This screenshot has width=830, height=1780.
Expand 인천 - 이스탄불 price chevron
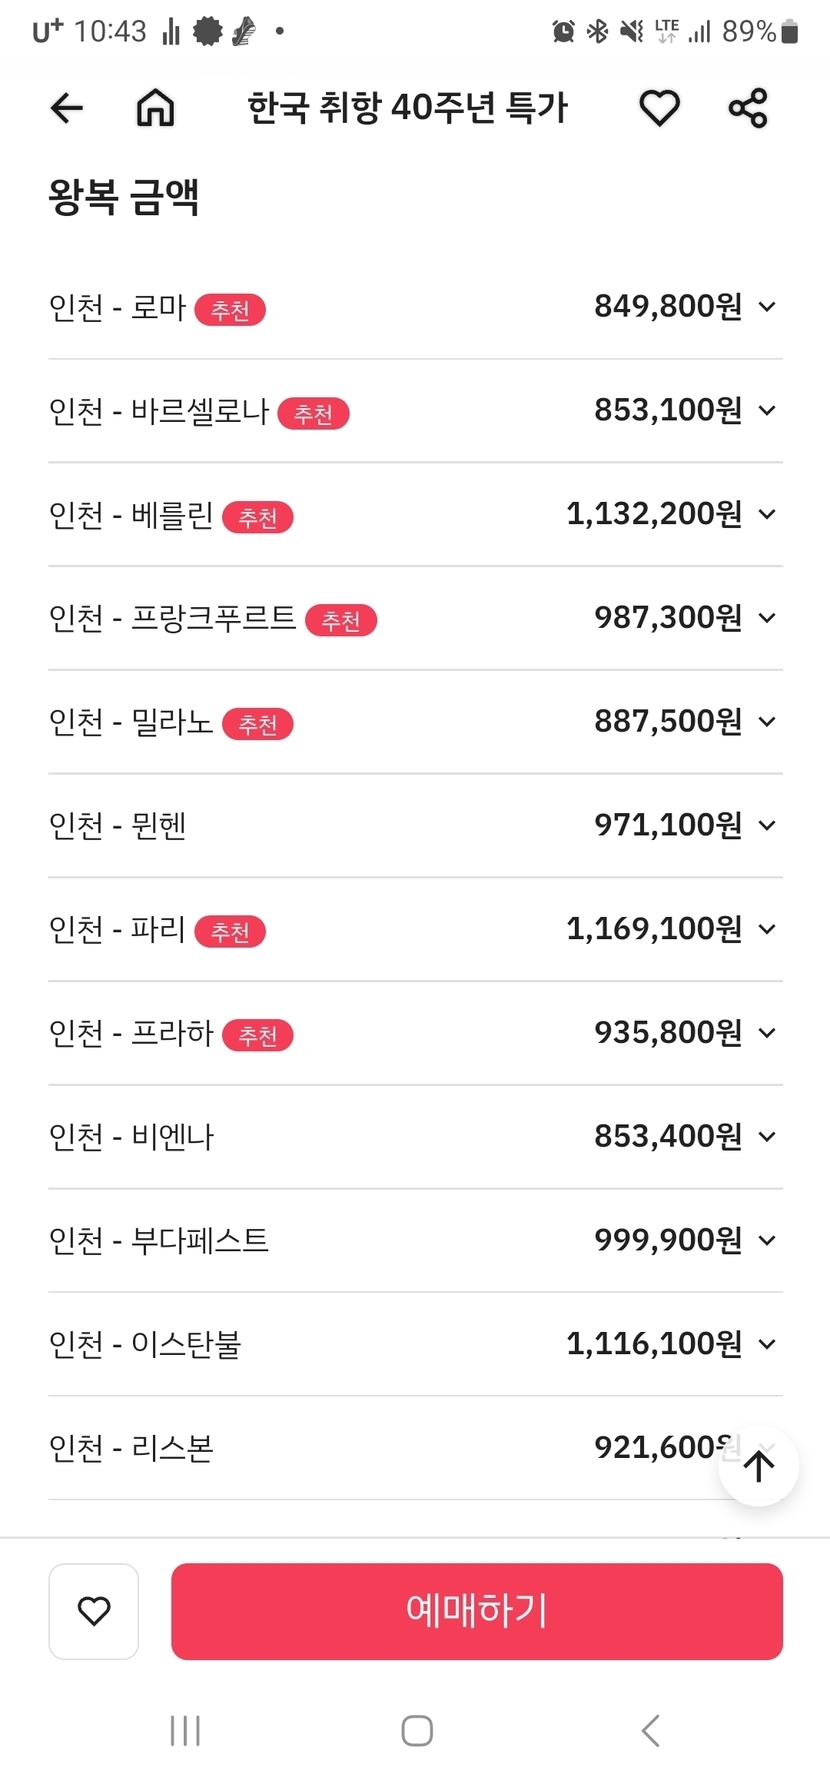[x=767, y=1345]
